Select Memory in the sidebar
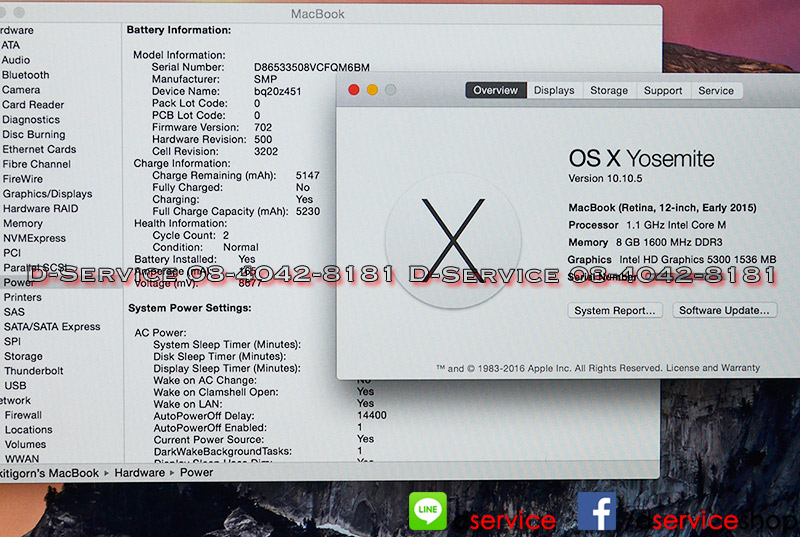The image size is (800, 537). (x=23, y=223)
